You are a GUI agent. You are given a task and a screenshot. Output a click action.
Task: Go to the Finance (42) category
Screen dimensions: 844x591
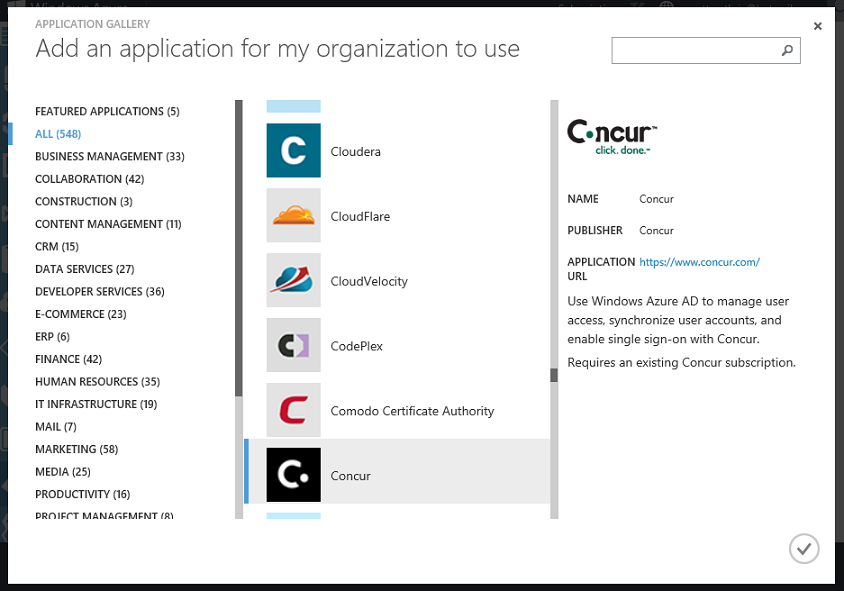[x=68, y=359]
